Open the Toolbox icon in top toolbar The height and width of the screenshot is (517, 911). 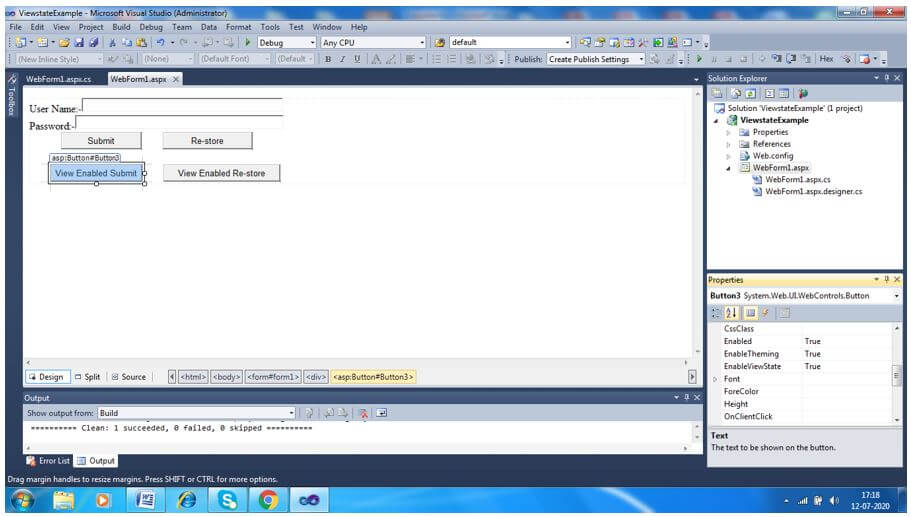pos(643,42)
